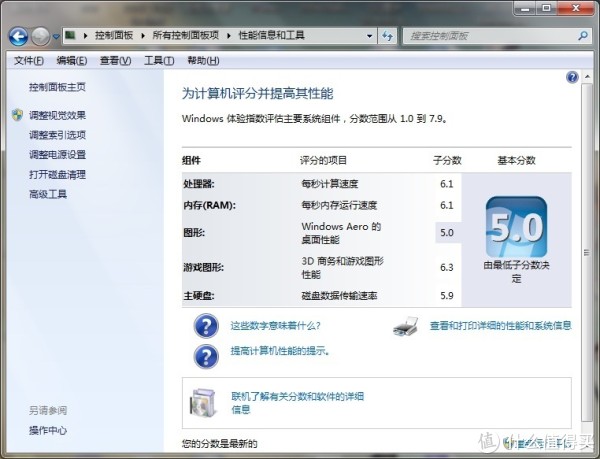Expand the arrow before 控制面板 breadcrumb
The width and height of the screenshot is (600, 459).
[85, 36]
